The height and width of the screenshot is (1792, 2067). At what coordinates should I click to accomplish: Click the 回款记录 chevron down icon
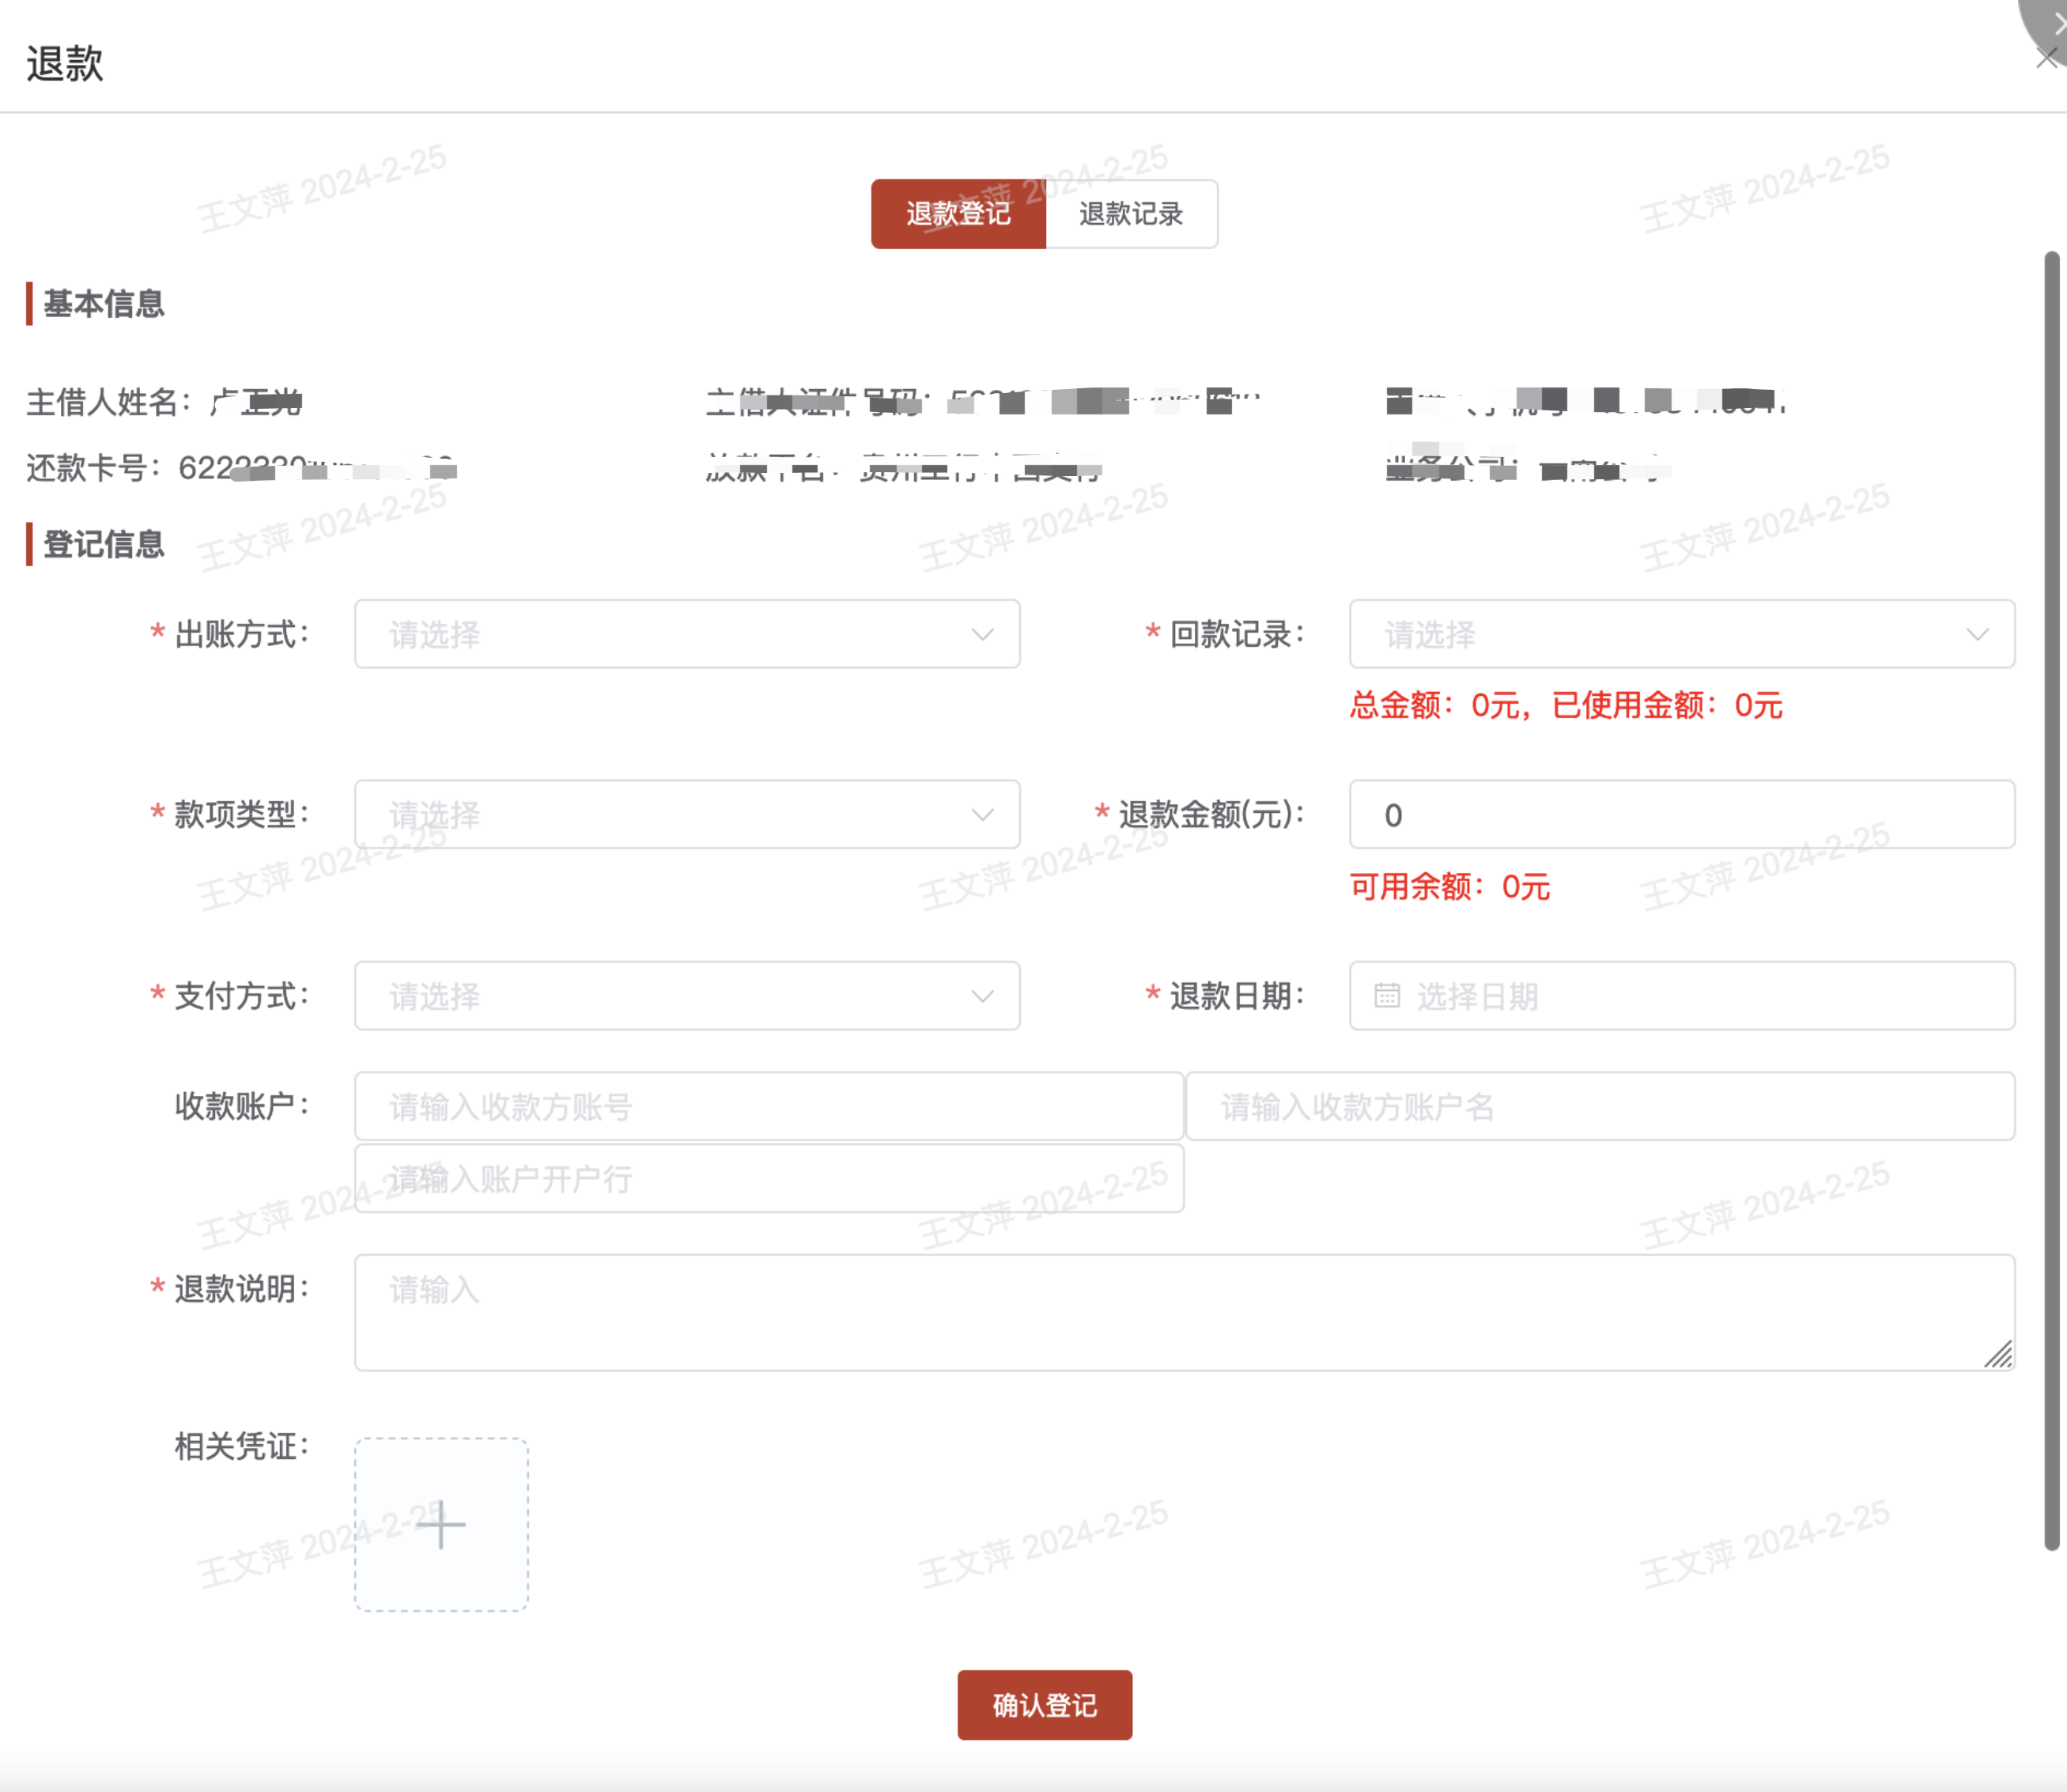click(1977, 634)
